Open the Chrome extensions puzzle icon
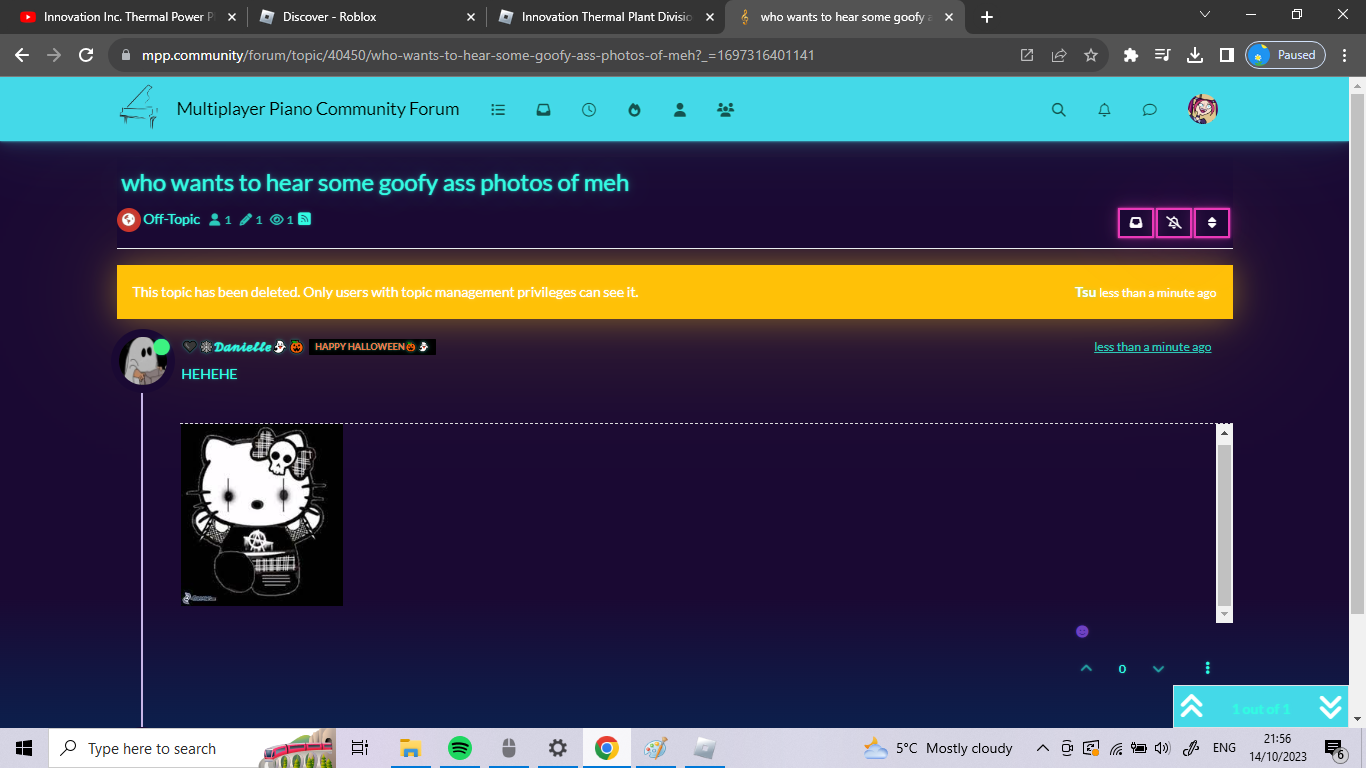1366x768 pixels. 1131,55
